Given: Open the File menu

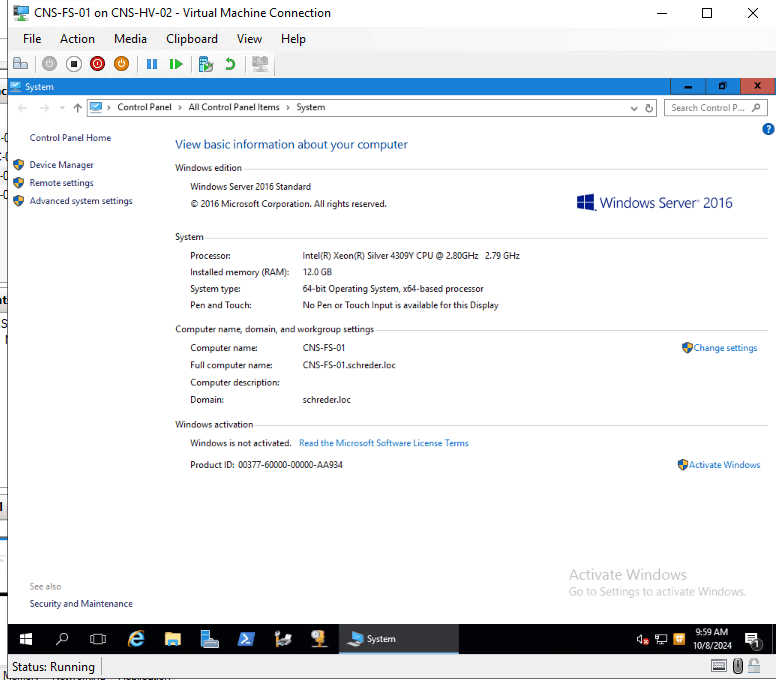Looking at the screenshot, I should click(32, 39).
